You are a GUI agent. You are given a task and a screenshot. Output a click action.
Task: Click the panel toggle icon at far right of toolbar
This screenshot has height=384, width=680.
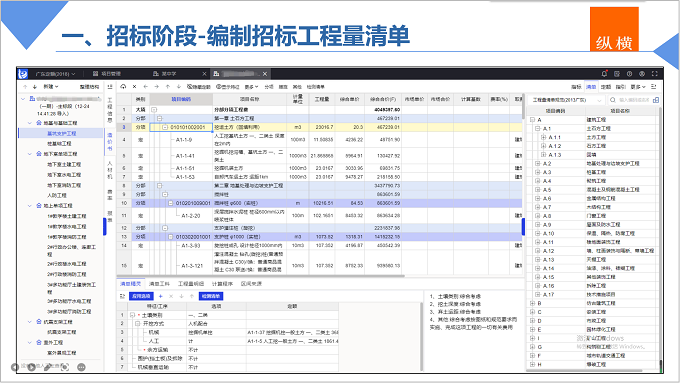654,87
